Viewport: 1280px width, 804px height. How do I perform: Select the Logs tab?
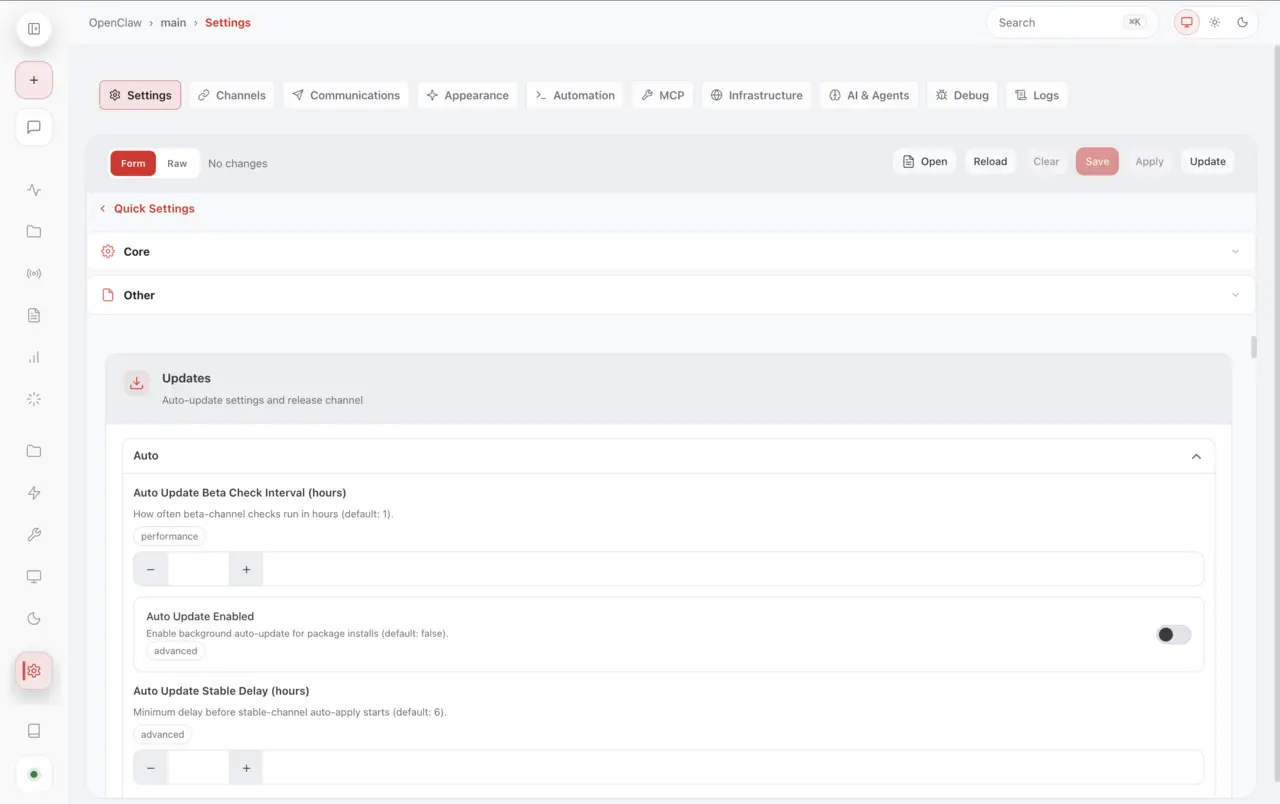pyautogui.click(x=1037, y=95)
